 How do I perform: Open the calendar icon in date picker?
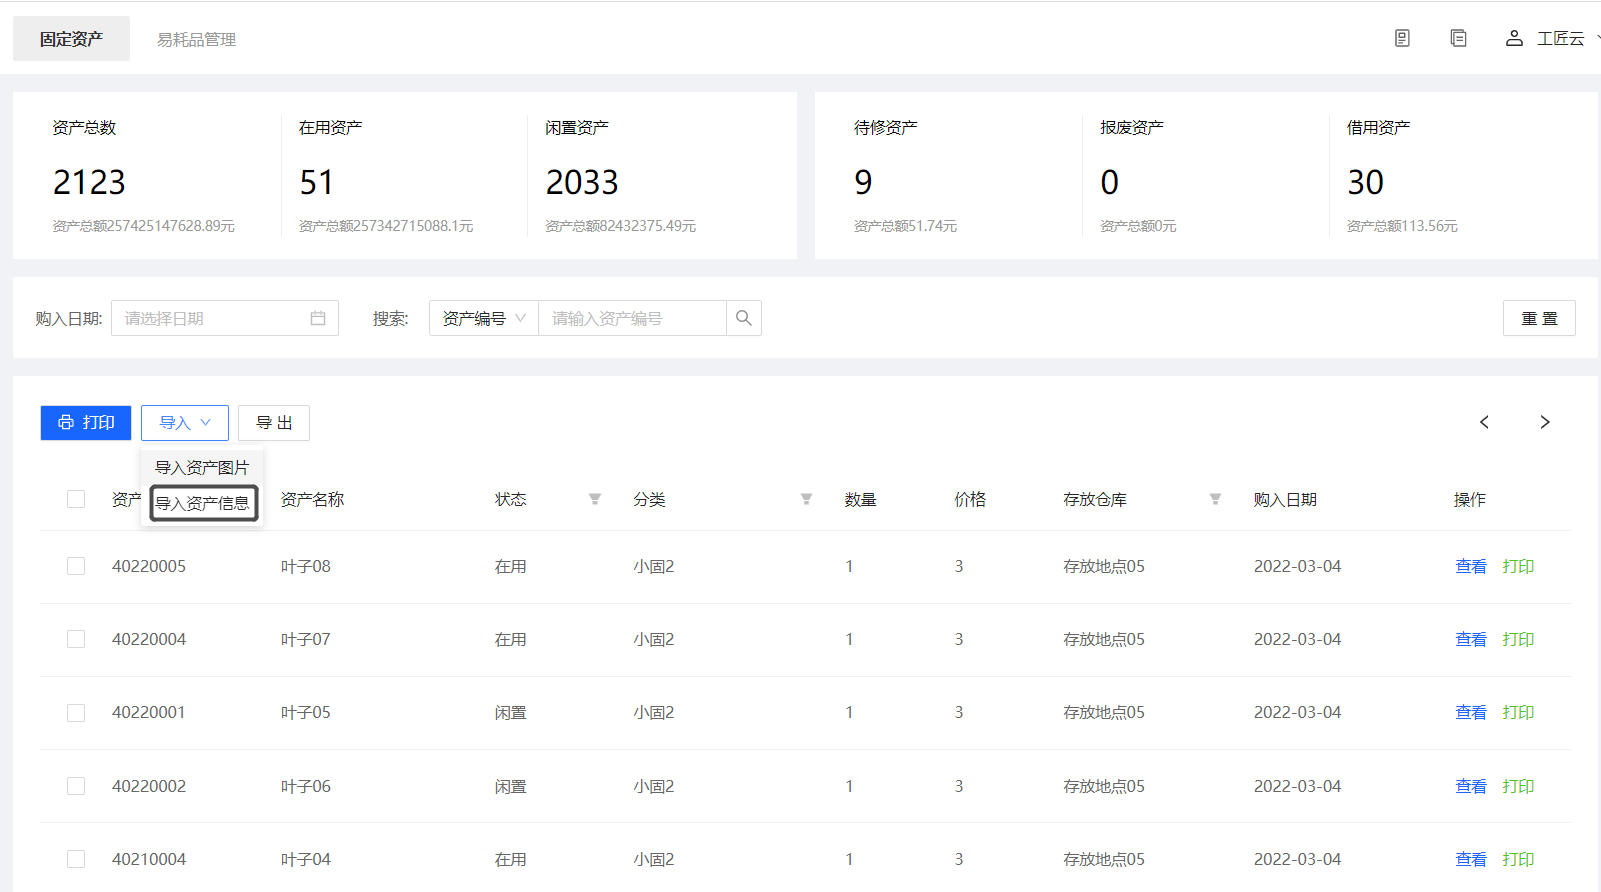tap(318, 318)
